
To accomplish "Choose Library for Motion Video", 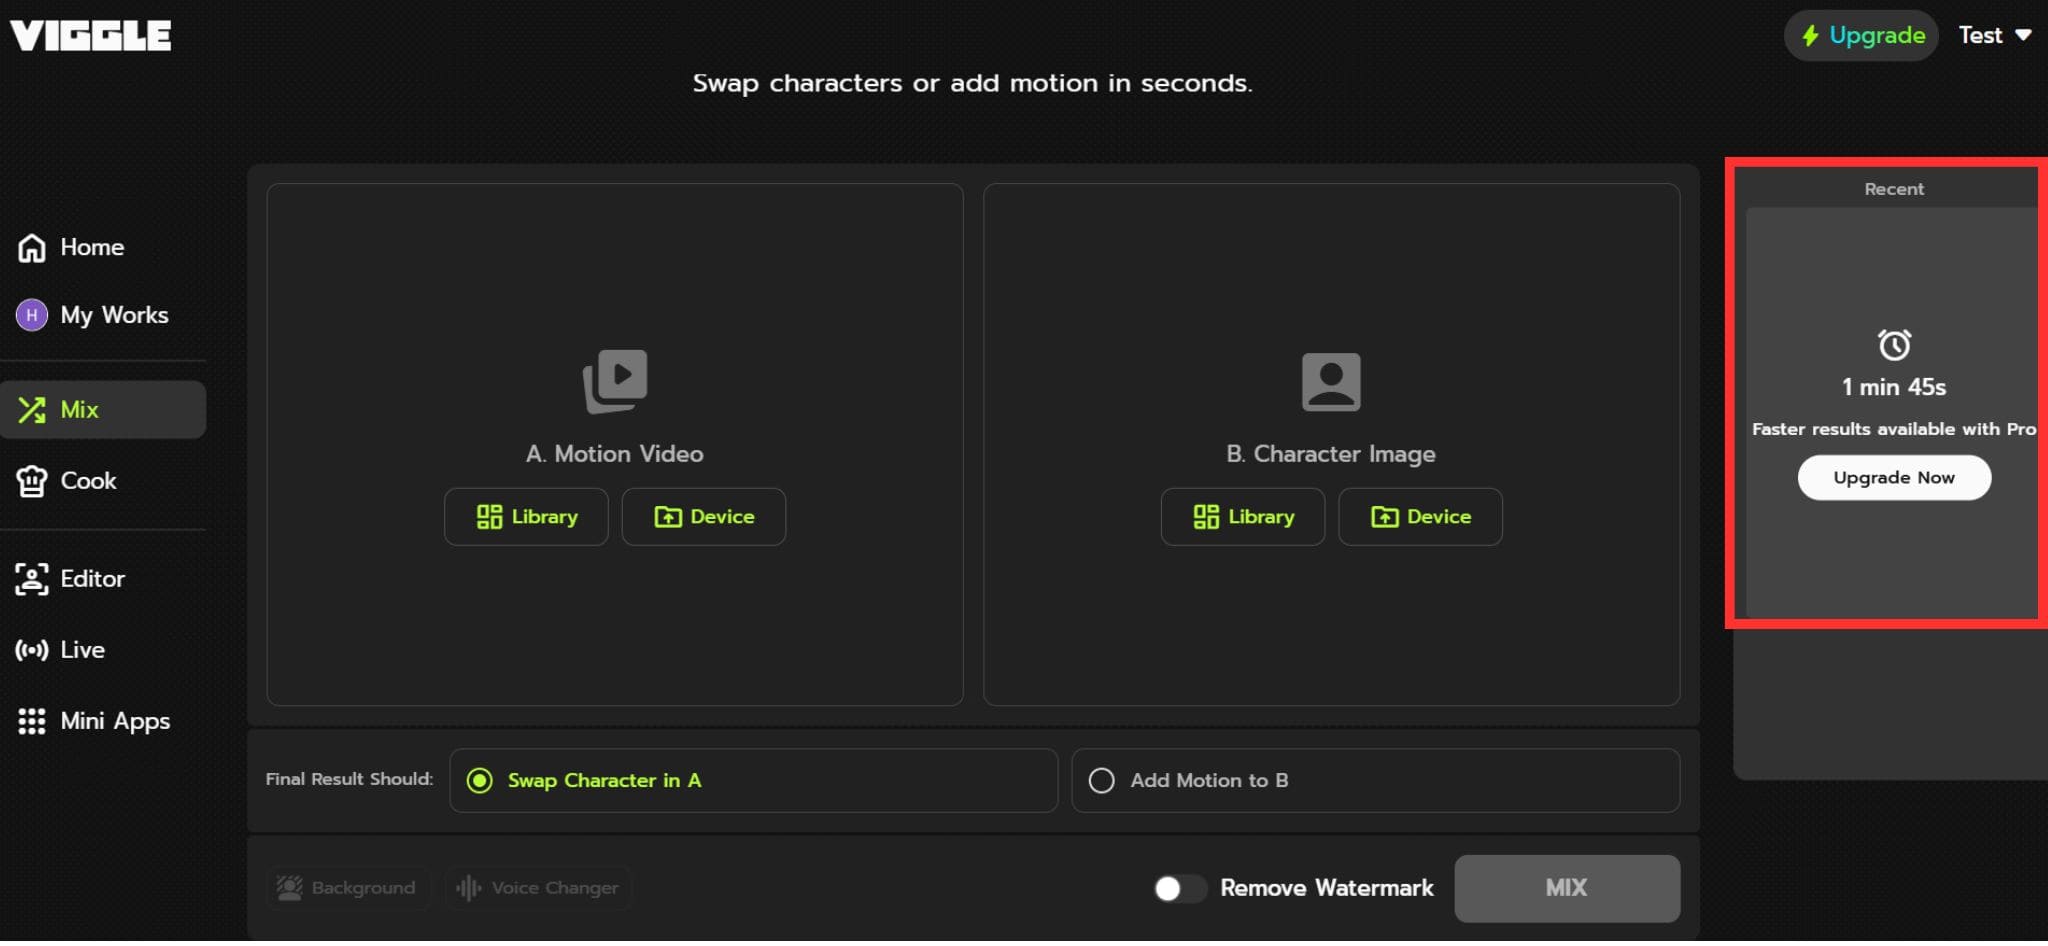I will click(x=526, y=517).
